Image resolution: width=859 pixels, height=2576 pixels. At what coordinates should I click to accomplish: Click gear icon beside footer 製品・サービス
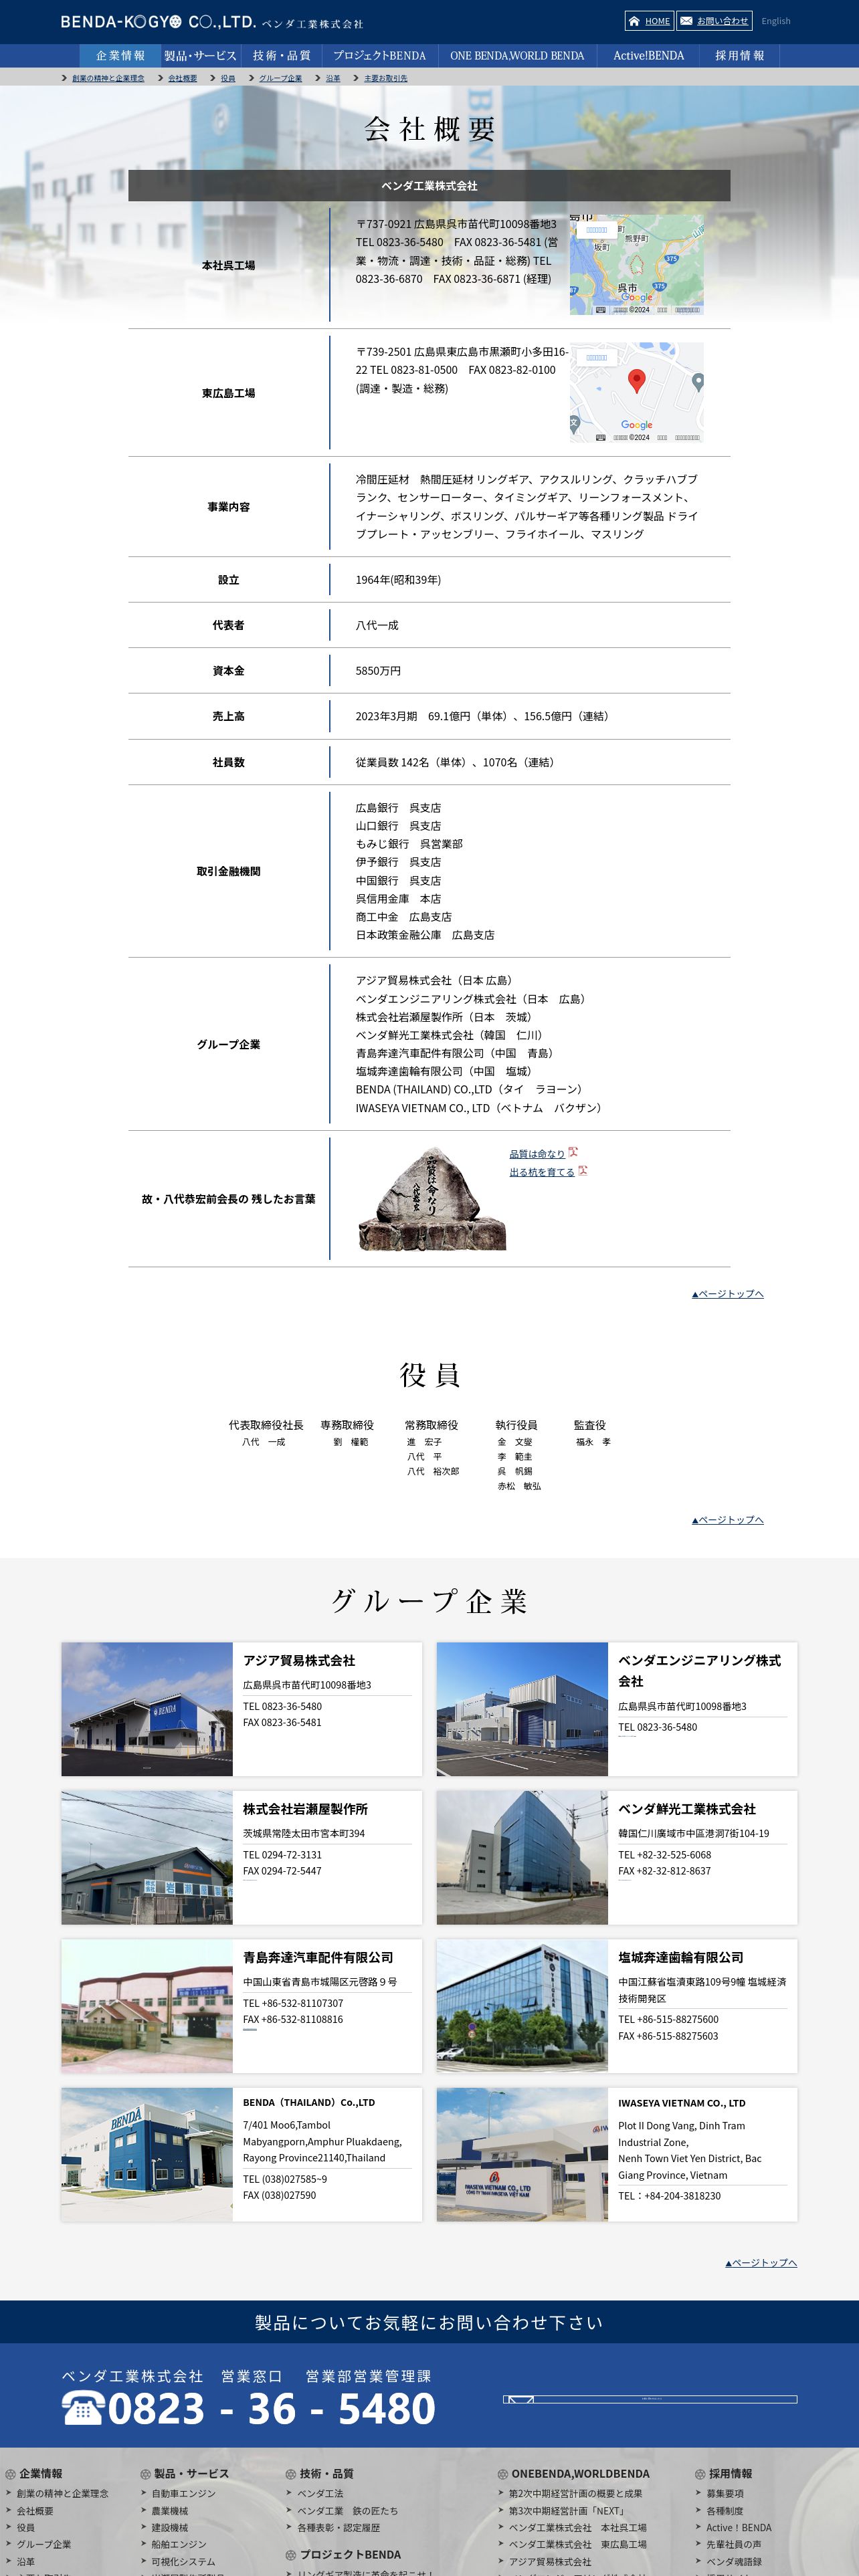[x=145, y=2474]
